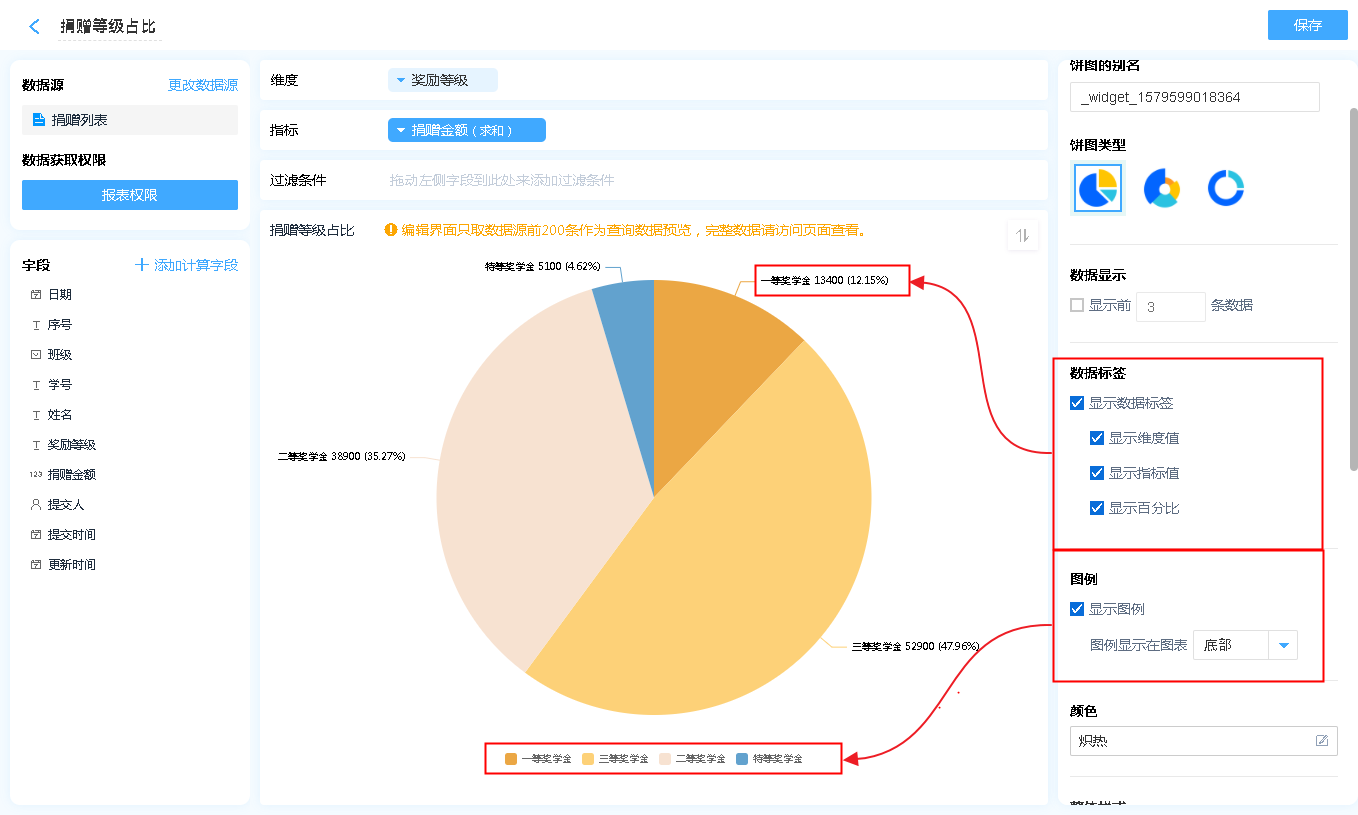Click the back arrow icon
1358x815 pixels.
(35, 27)
